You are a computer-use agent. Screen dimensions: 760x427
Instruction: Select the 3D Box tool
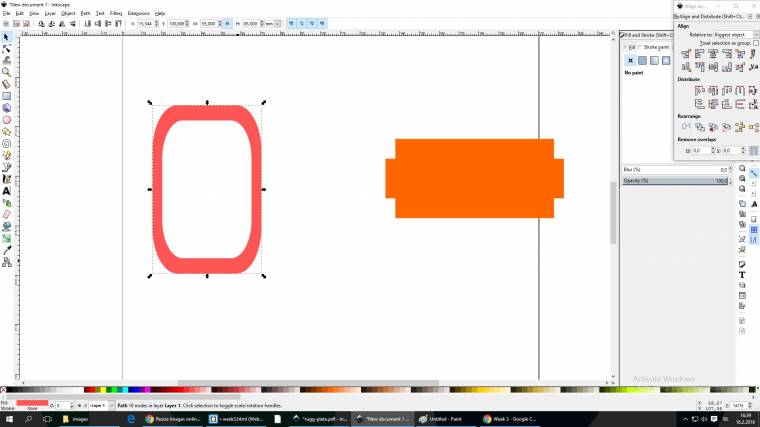[x=6, y=108]
